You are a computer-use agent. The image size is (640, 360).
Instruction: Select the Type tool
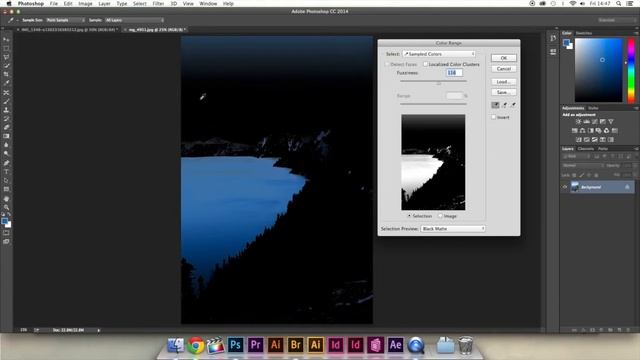[x=6, y=172]
